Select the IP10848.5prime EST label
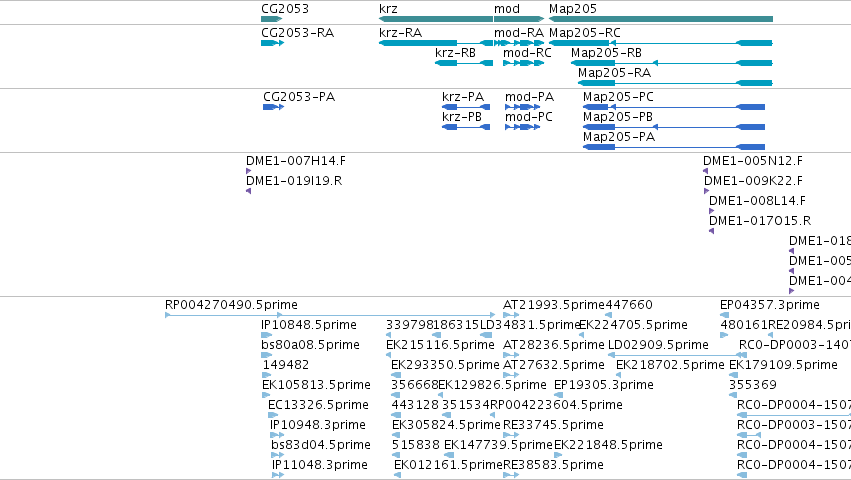 [309, 325]
